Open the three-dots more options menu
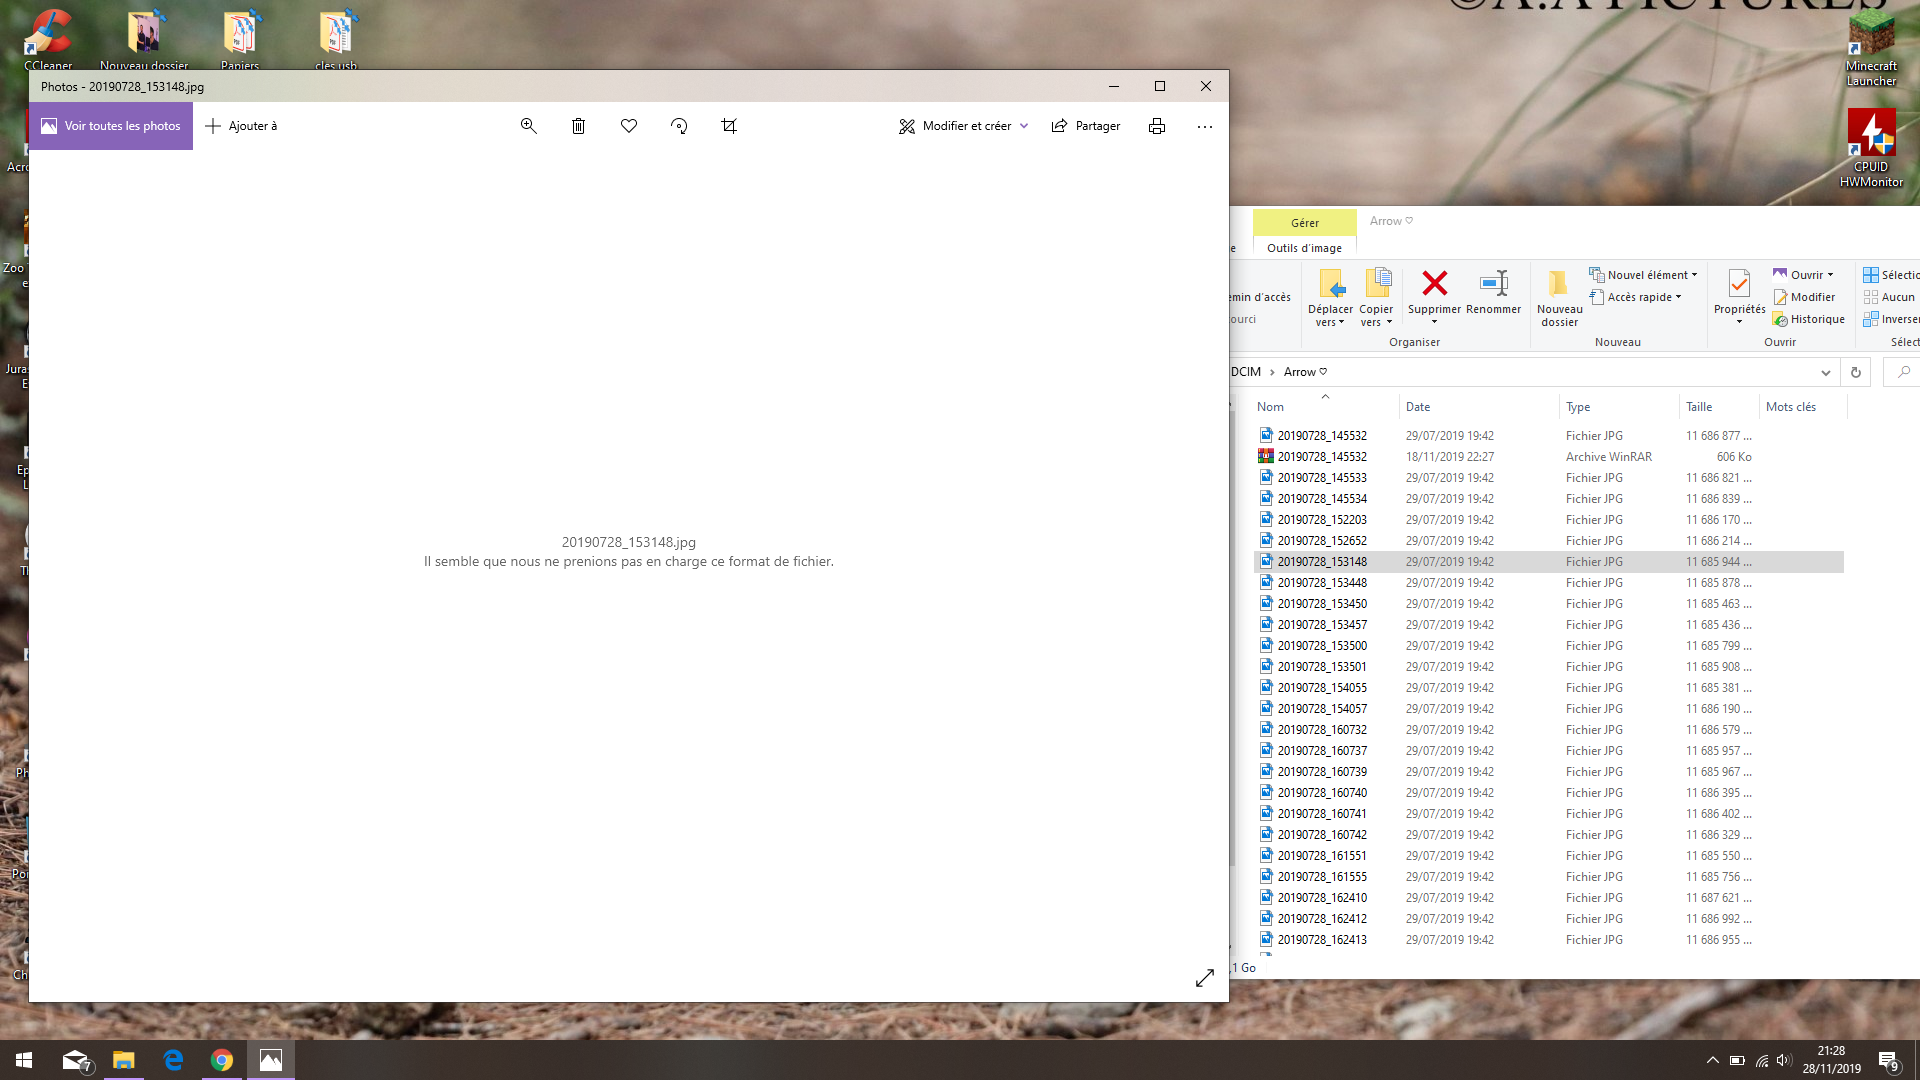 tap(1205, 126)
